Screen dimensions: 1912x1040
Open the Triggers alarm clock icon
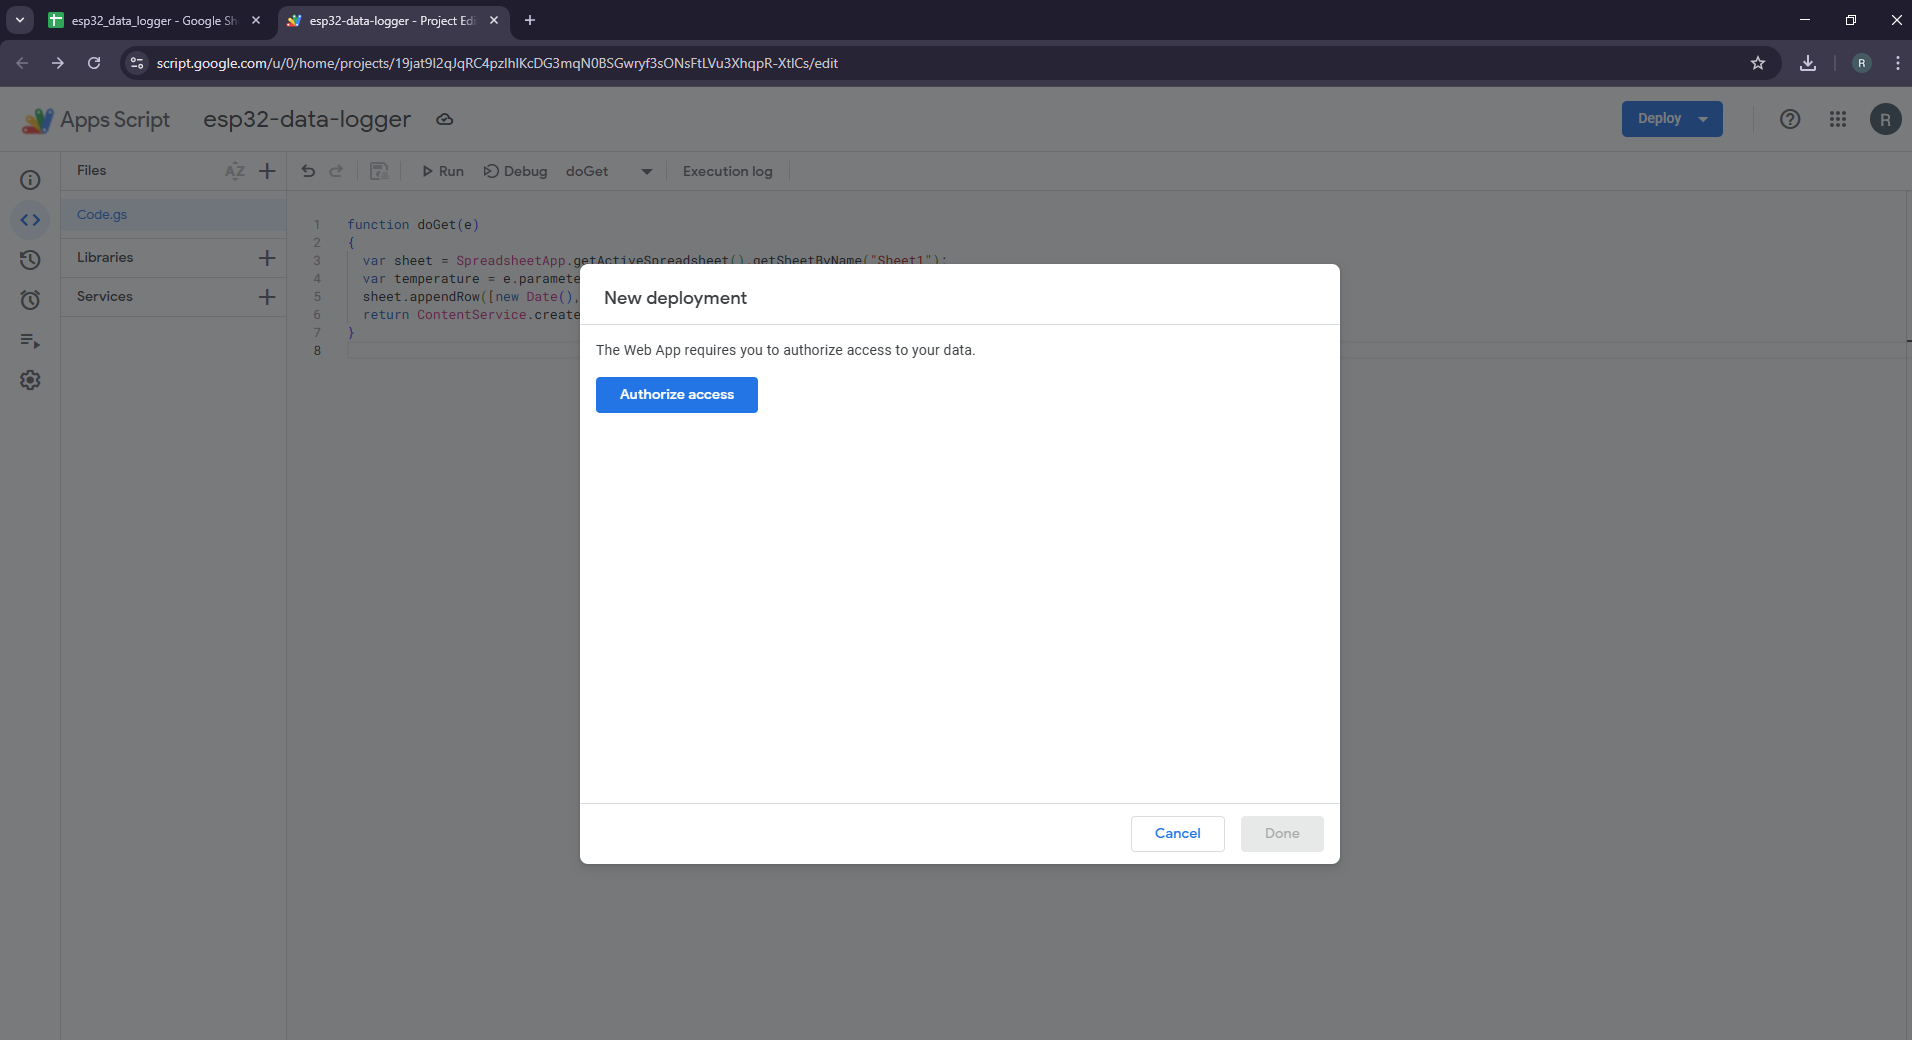click(x=30, y=300)
